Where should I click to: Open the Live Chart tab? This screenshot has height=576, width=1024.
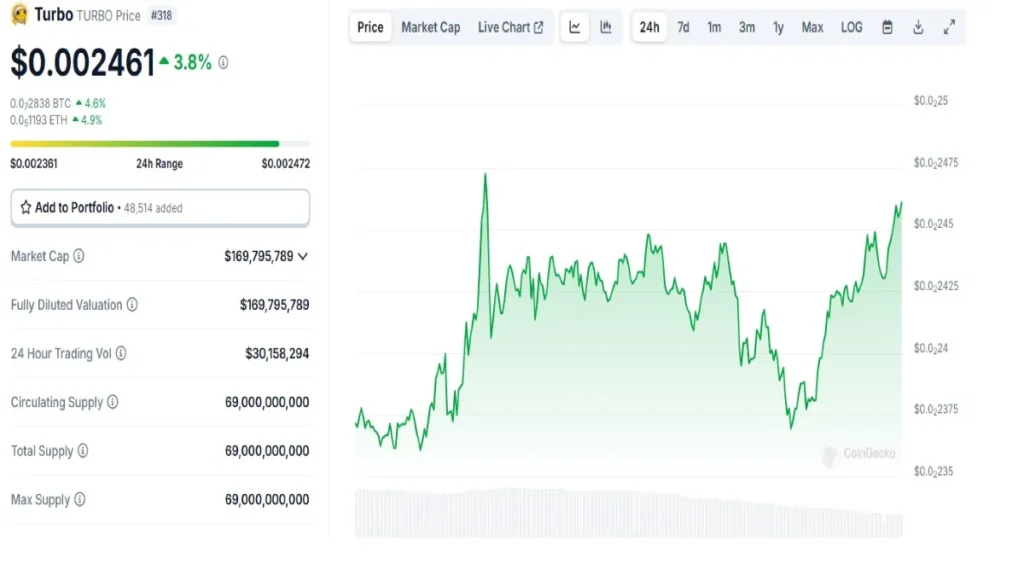(510, 27)
